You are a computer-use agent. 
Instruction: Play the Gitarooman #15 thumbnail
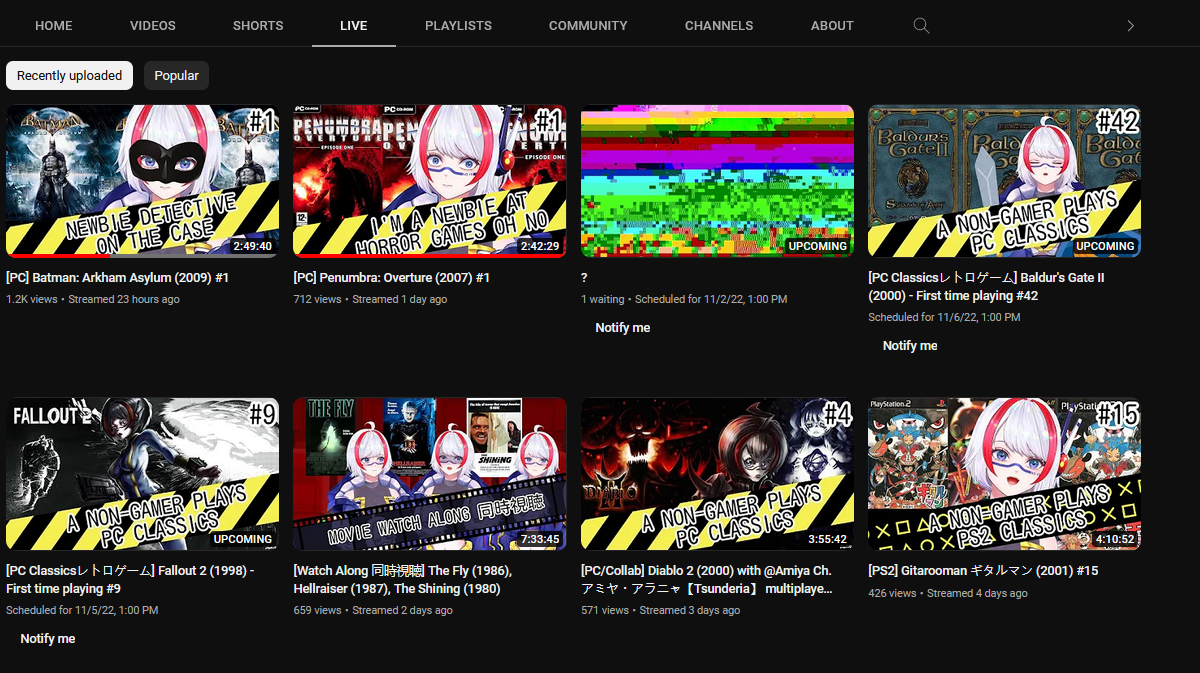pyautogui.click(x=1004, y=474)
